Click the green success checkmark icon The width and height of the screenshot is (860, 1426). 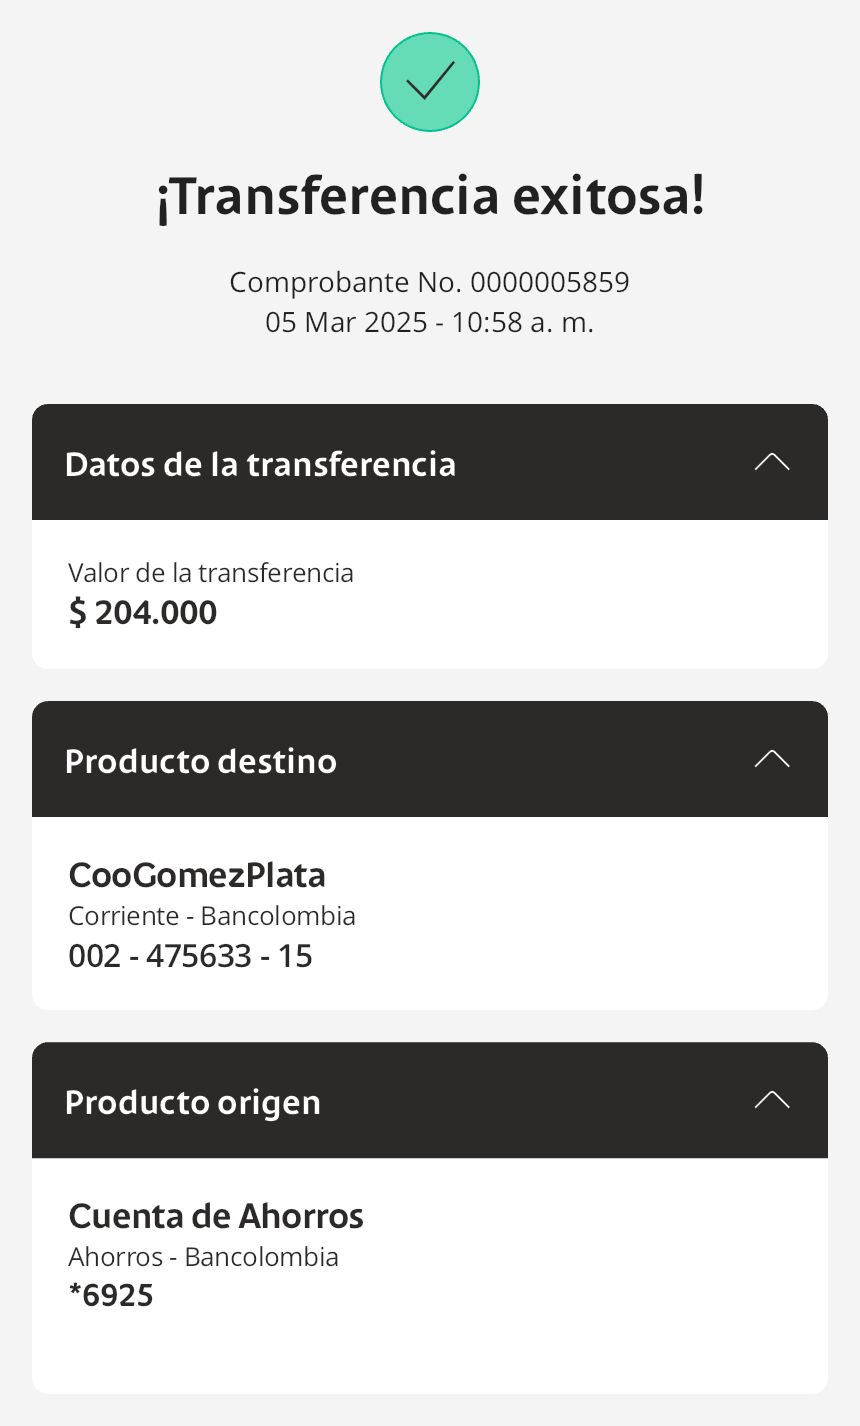tap(430, 82)
